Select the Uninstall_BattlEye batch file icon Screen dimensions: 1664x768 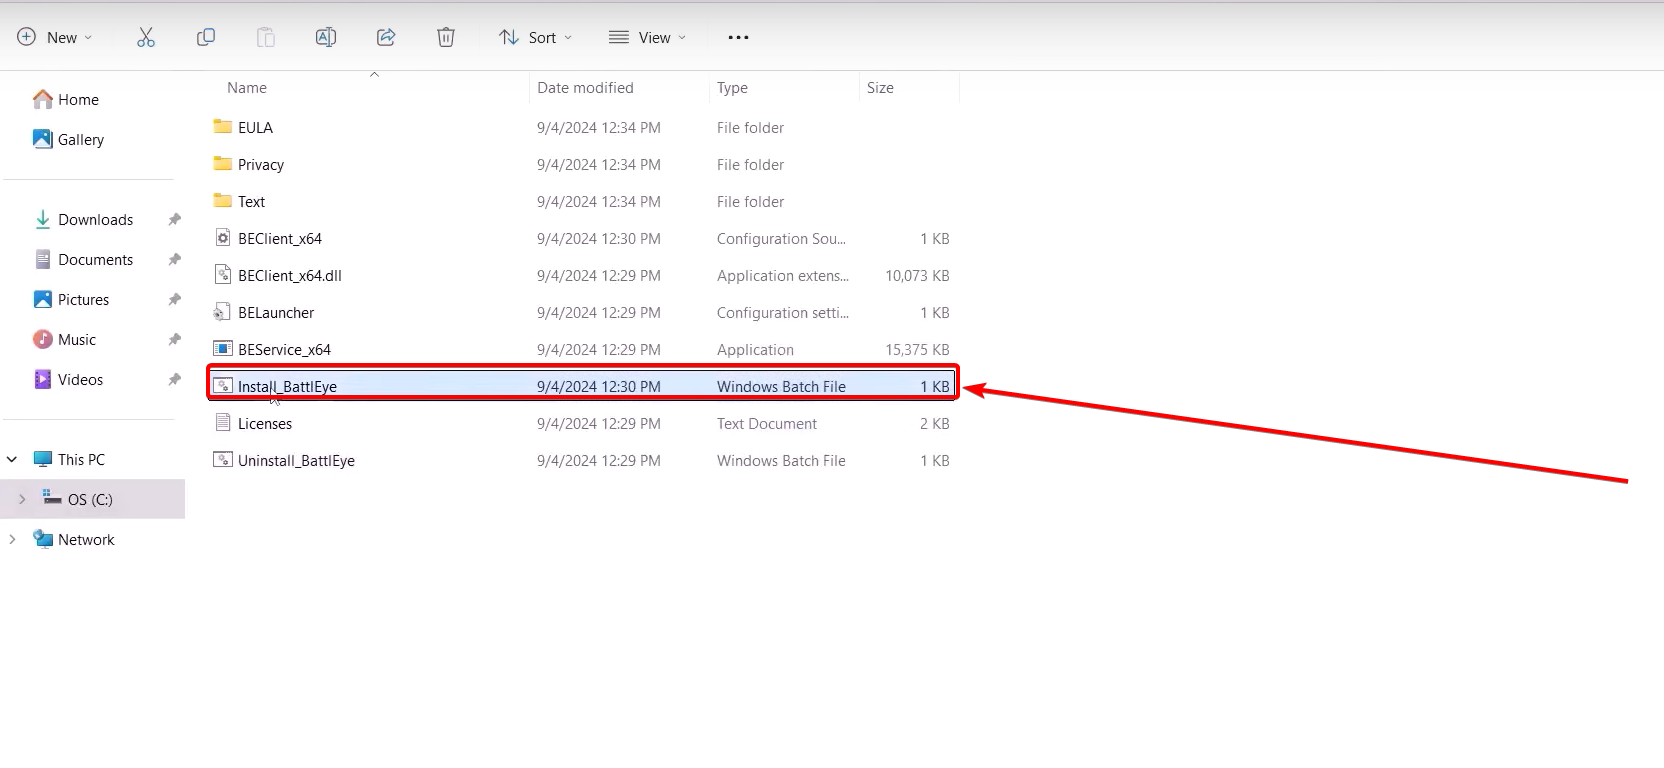click(x=223, y=459)
